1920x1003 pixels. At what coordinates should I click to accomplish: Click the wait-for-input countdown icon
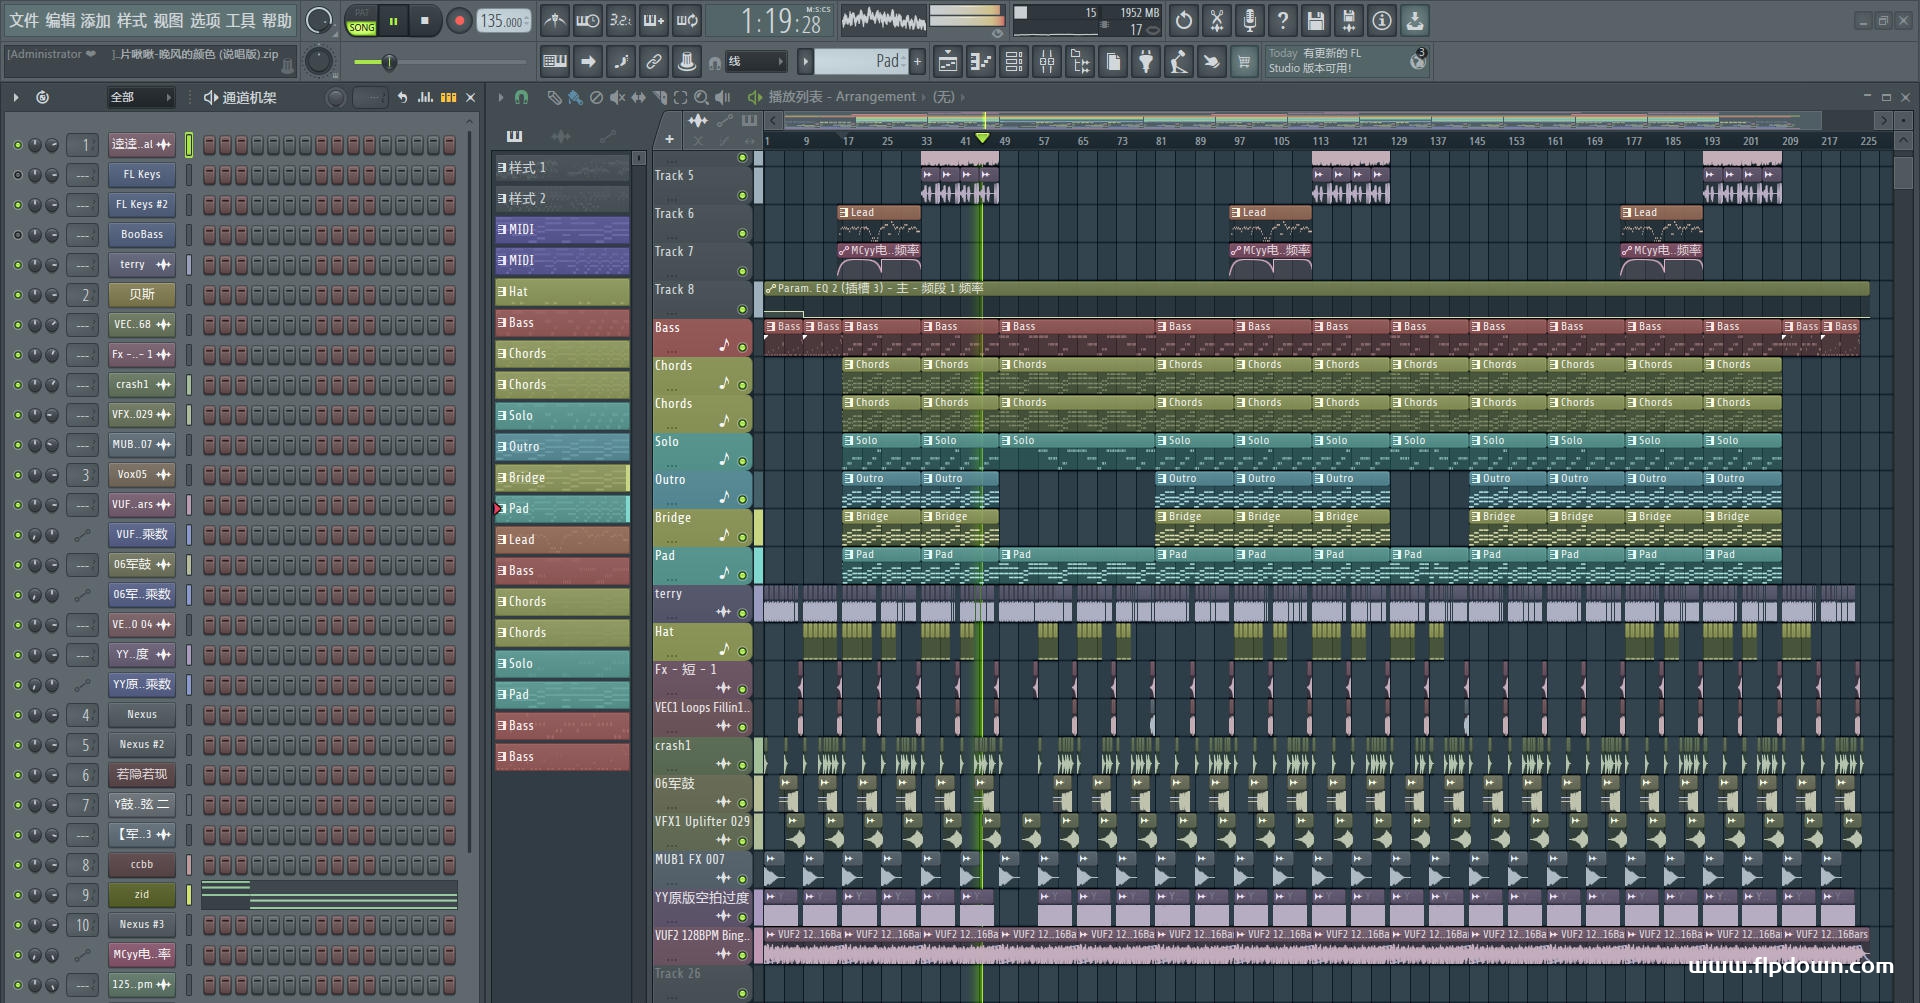pyautogui.click(x=588, y=20)
